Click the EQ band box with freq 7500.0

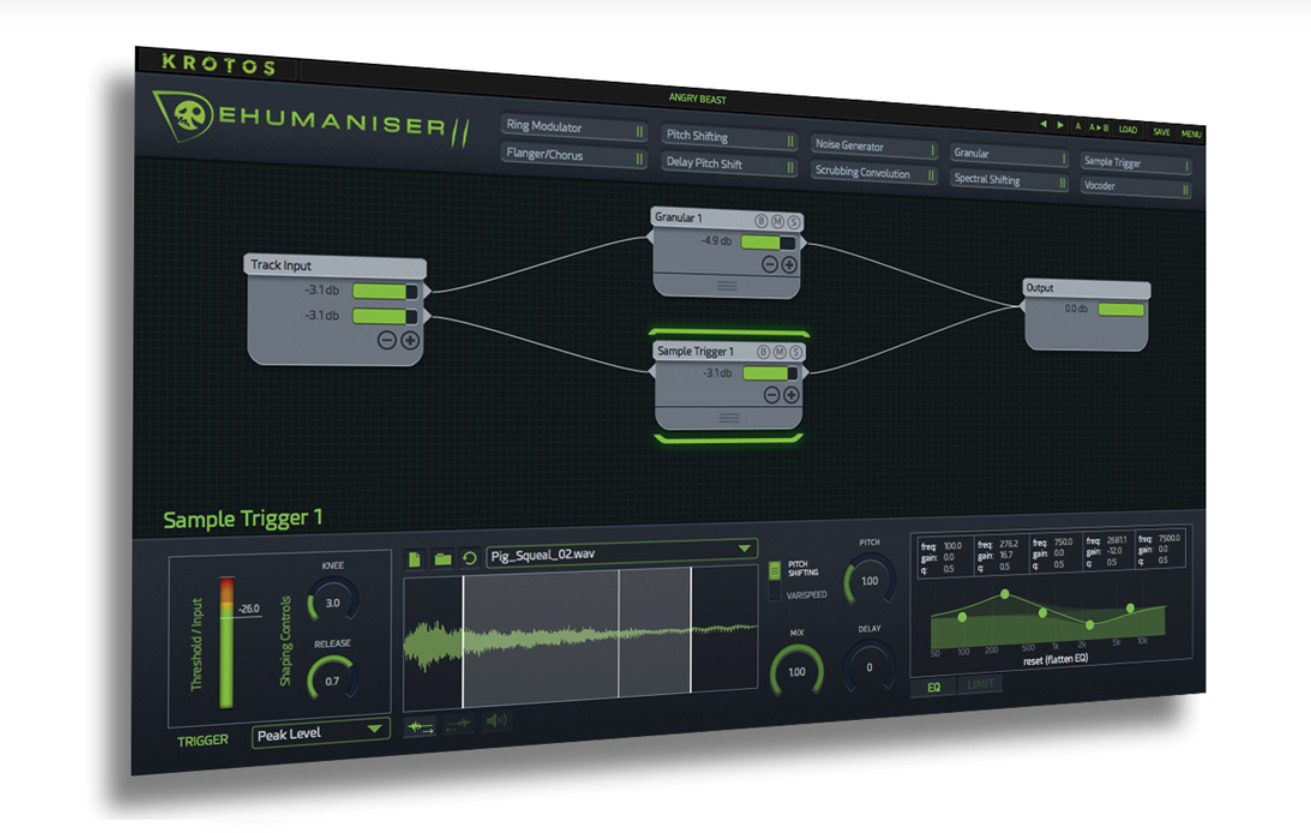point(1159,550)
